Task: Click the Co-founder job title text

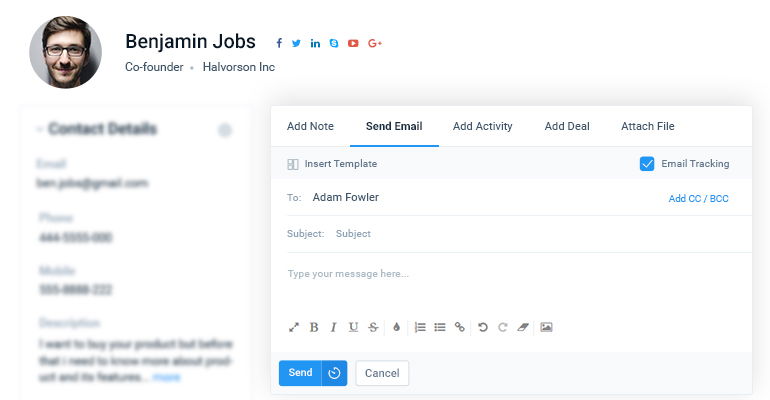Action: click(x=154, y=67)
